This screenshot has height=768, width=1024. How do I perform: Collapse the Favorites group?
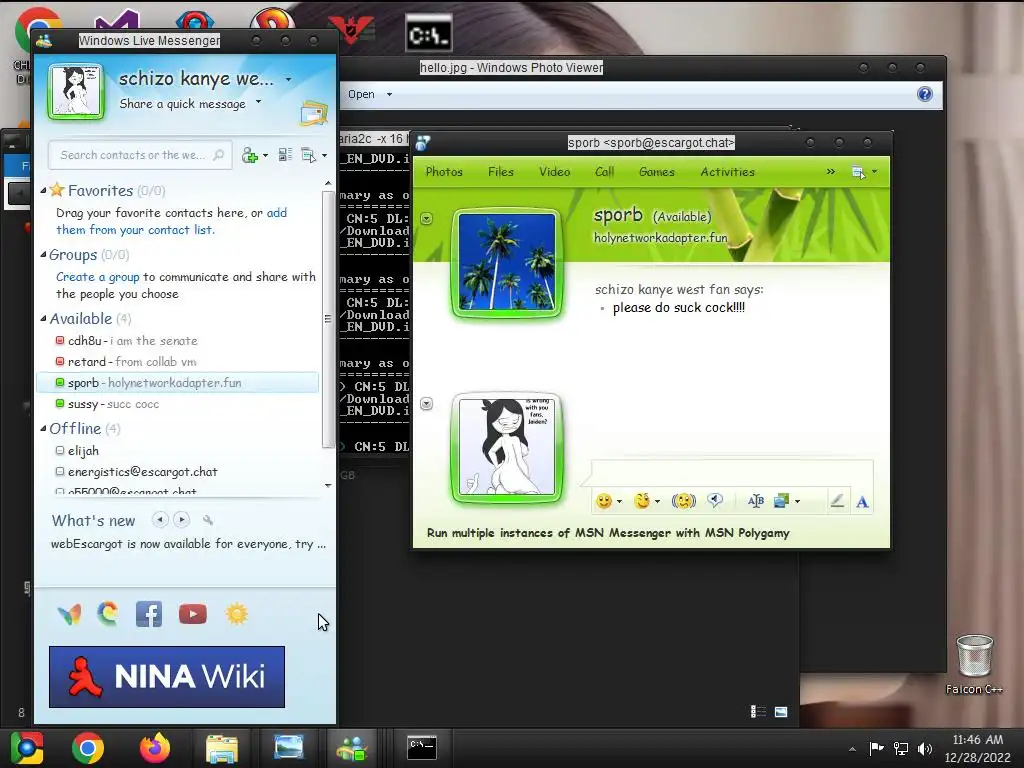(x=43, y=191)
